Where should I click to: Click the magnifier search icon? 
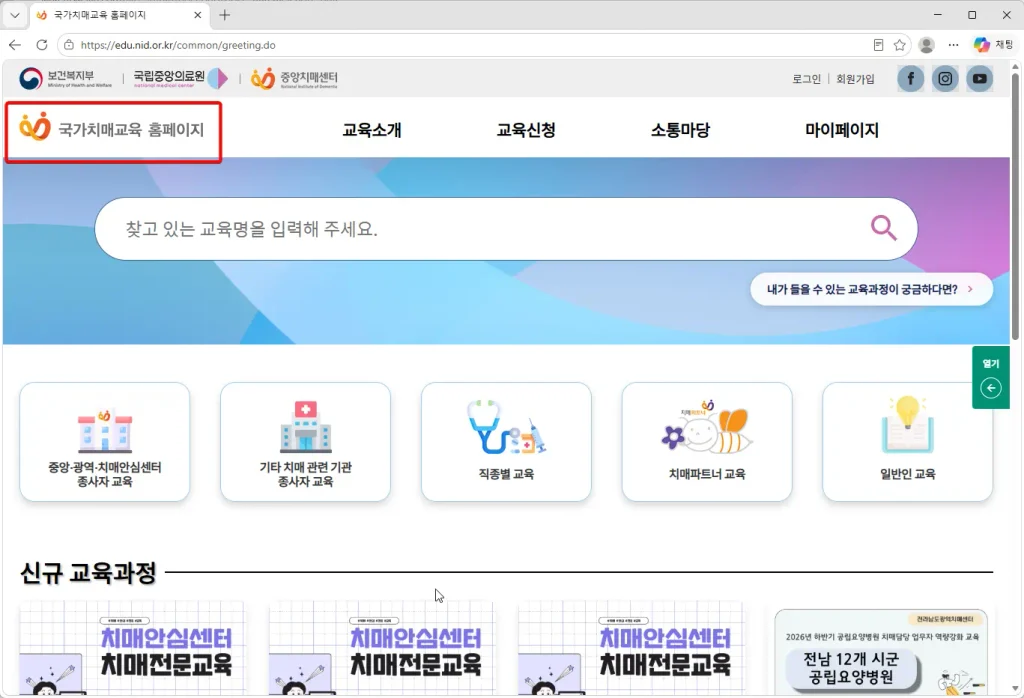(884, 229)
